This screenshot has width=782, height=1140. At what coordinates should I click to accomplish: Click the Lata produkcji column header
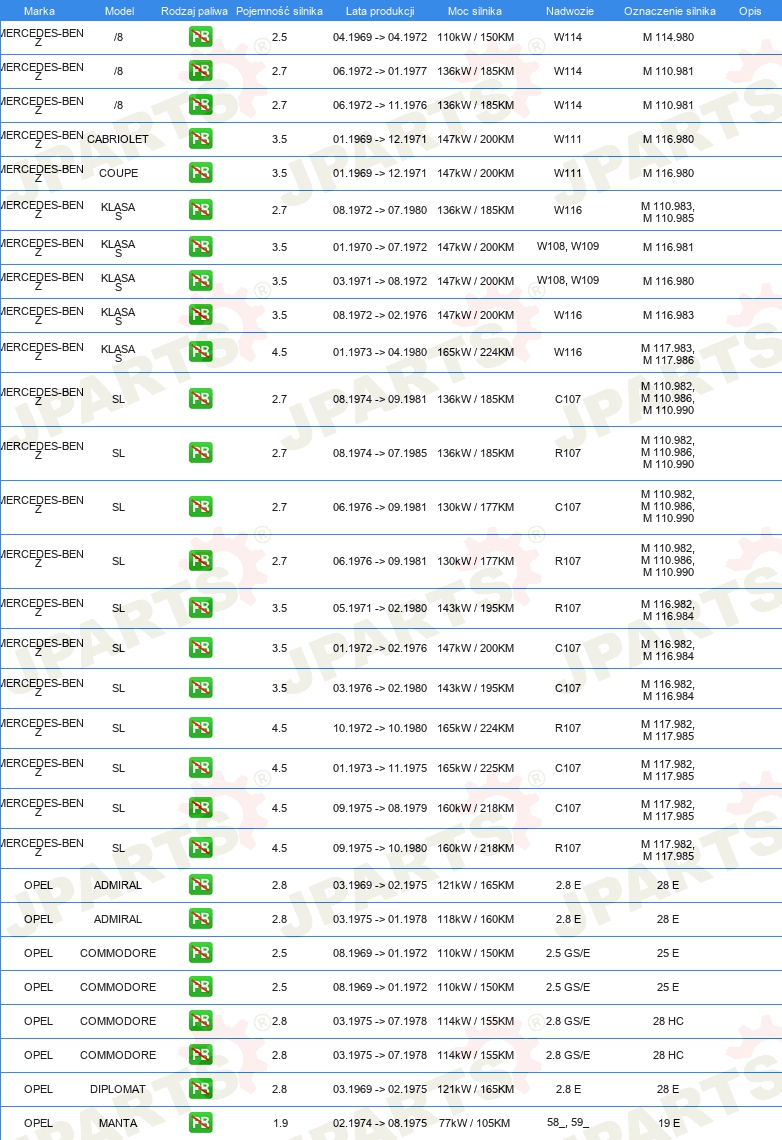pos(380,11)
